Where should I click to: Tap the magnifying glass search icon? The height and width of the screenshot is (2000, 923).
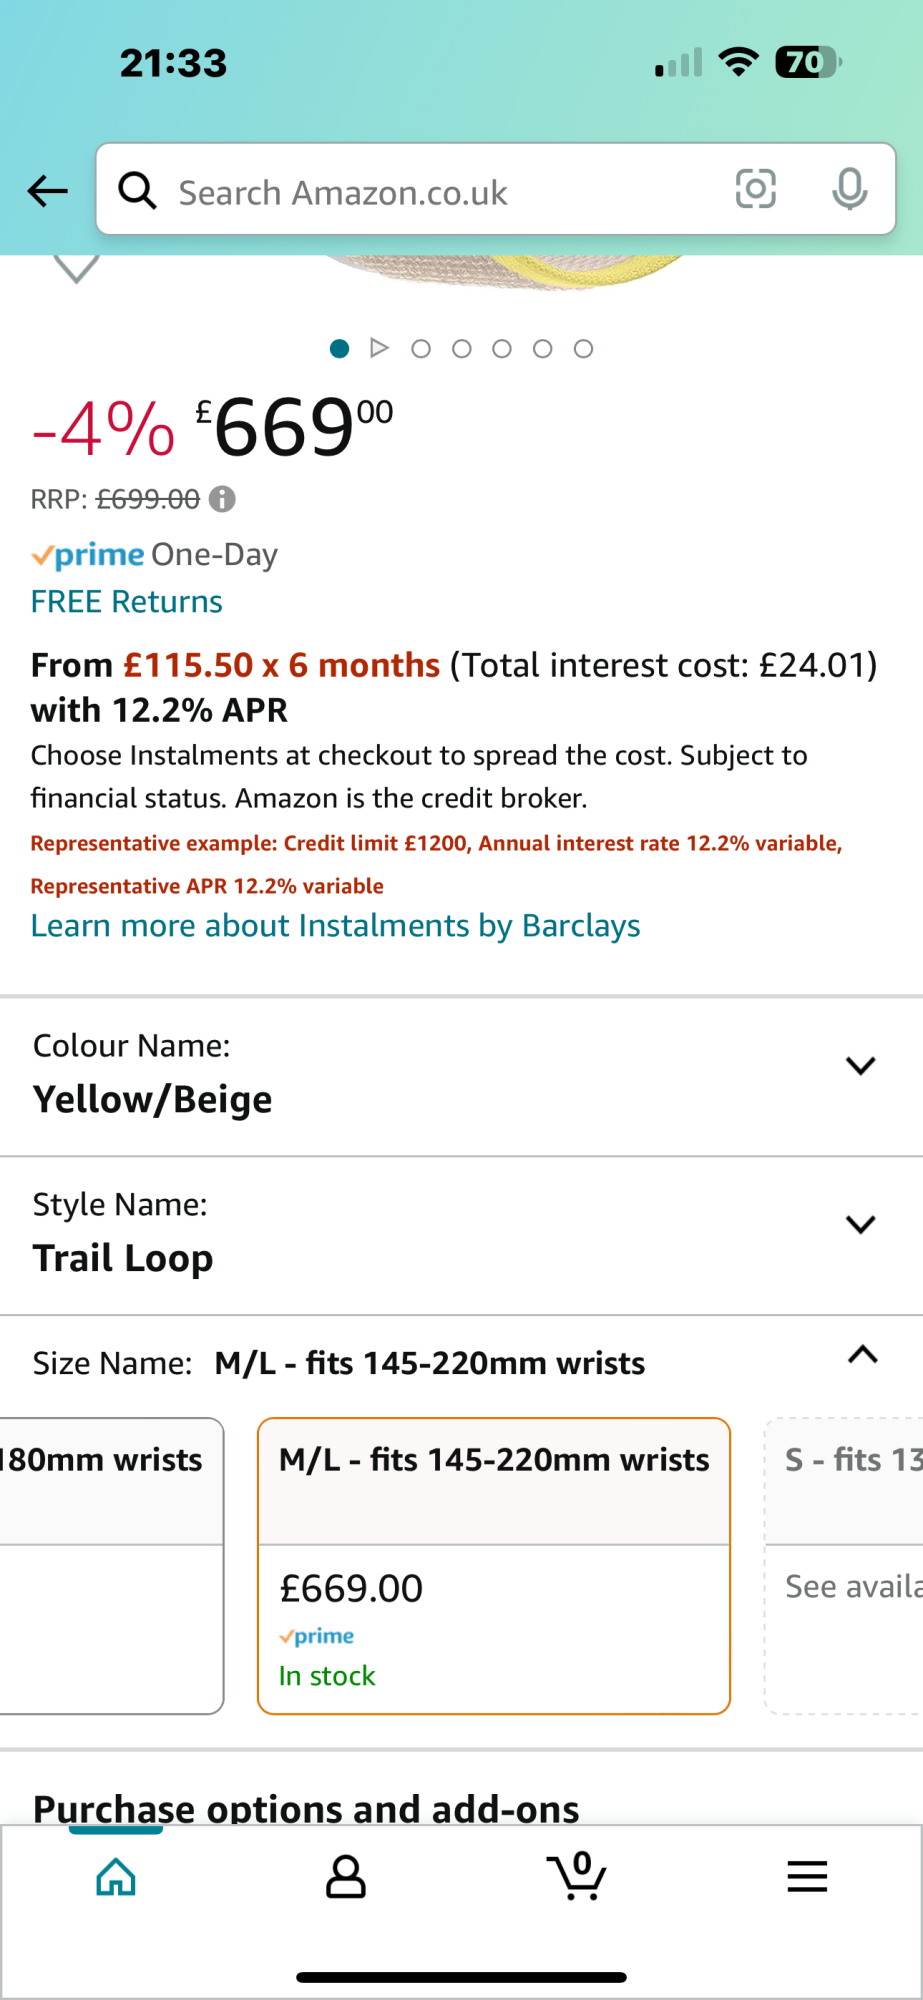(x=138, y=190)
